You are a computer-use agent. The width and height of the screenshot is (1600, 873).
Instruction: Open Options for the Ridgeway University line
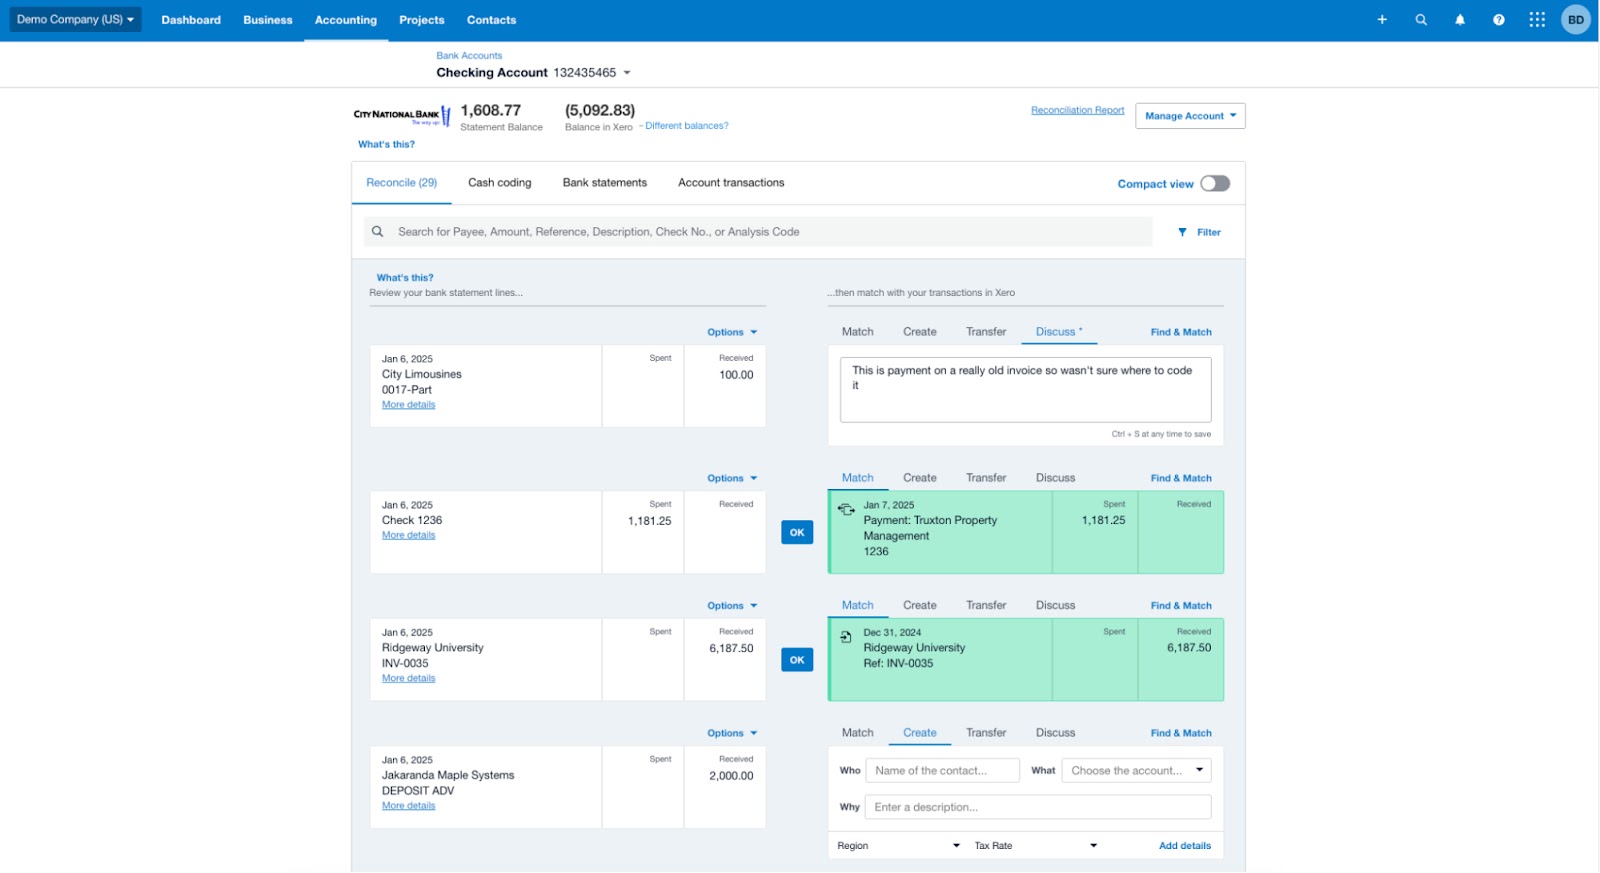(732, 606)
